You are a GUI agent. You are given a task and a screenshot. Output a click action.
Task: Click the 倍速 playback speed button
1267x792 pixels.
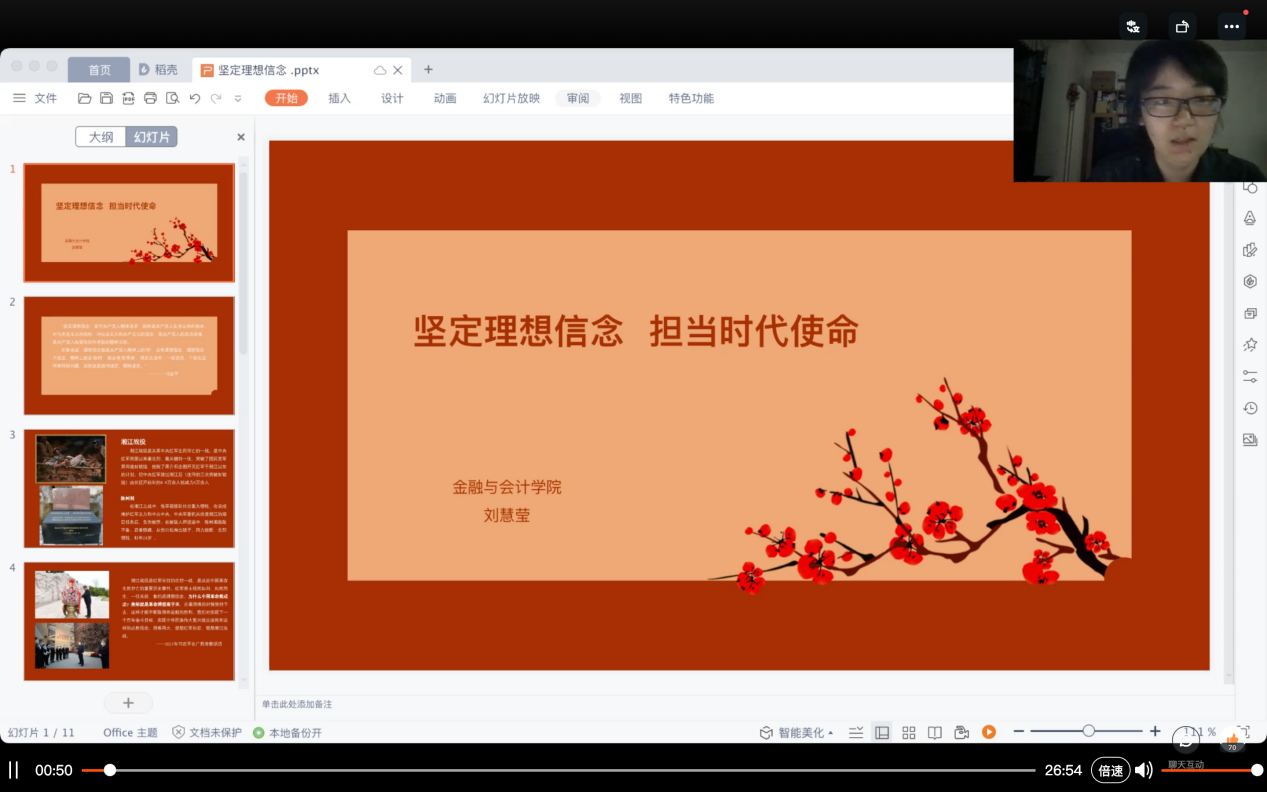coord(1110,770)
